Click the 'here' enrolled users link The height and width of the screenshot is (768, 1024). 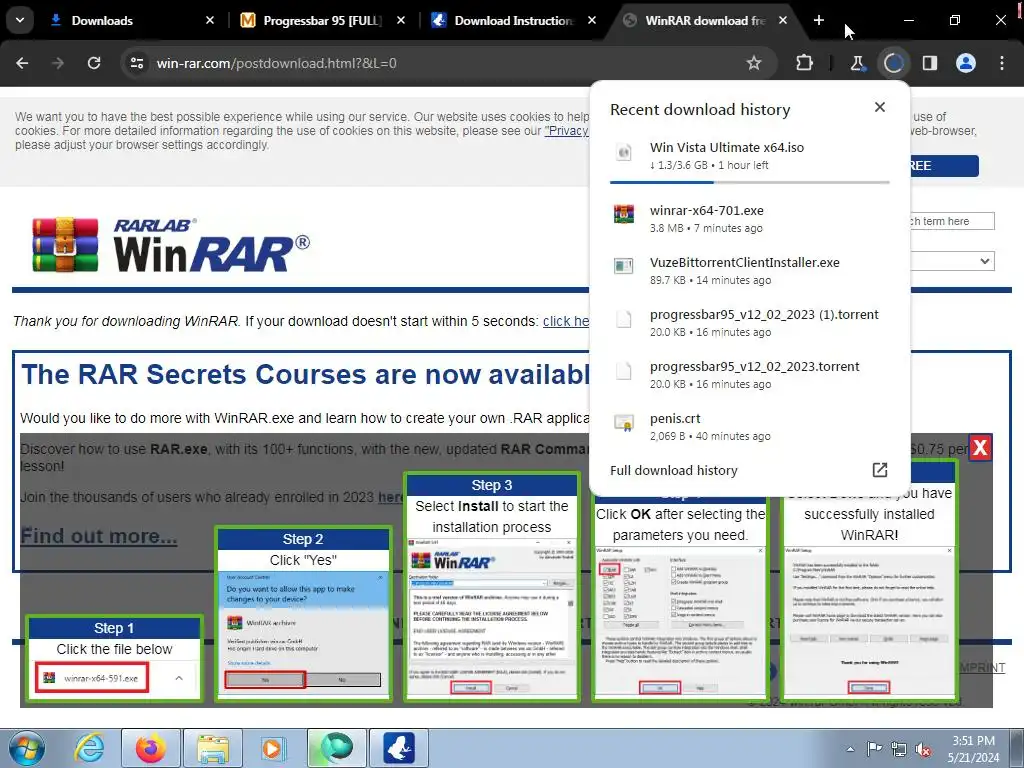(x=391, y=497)
